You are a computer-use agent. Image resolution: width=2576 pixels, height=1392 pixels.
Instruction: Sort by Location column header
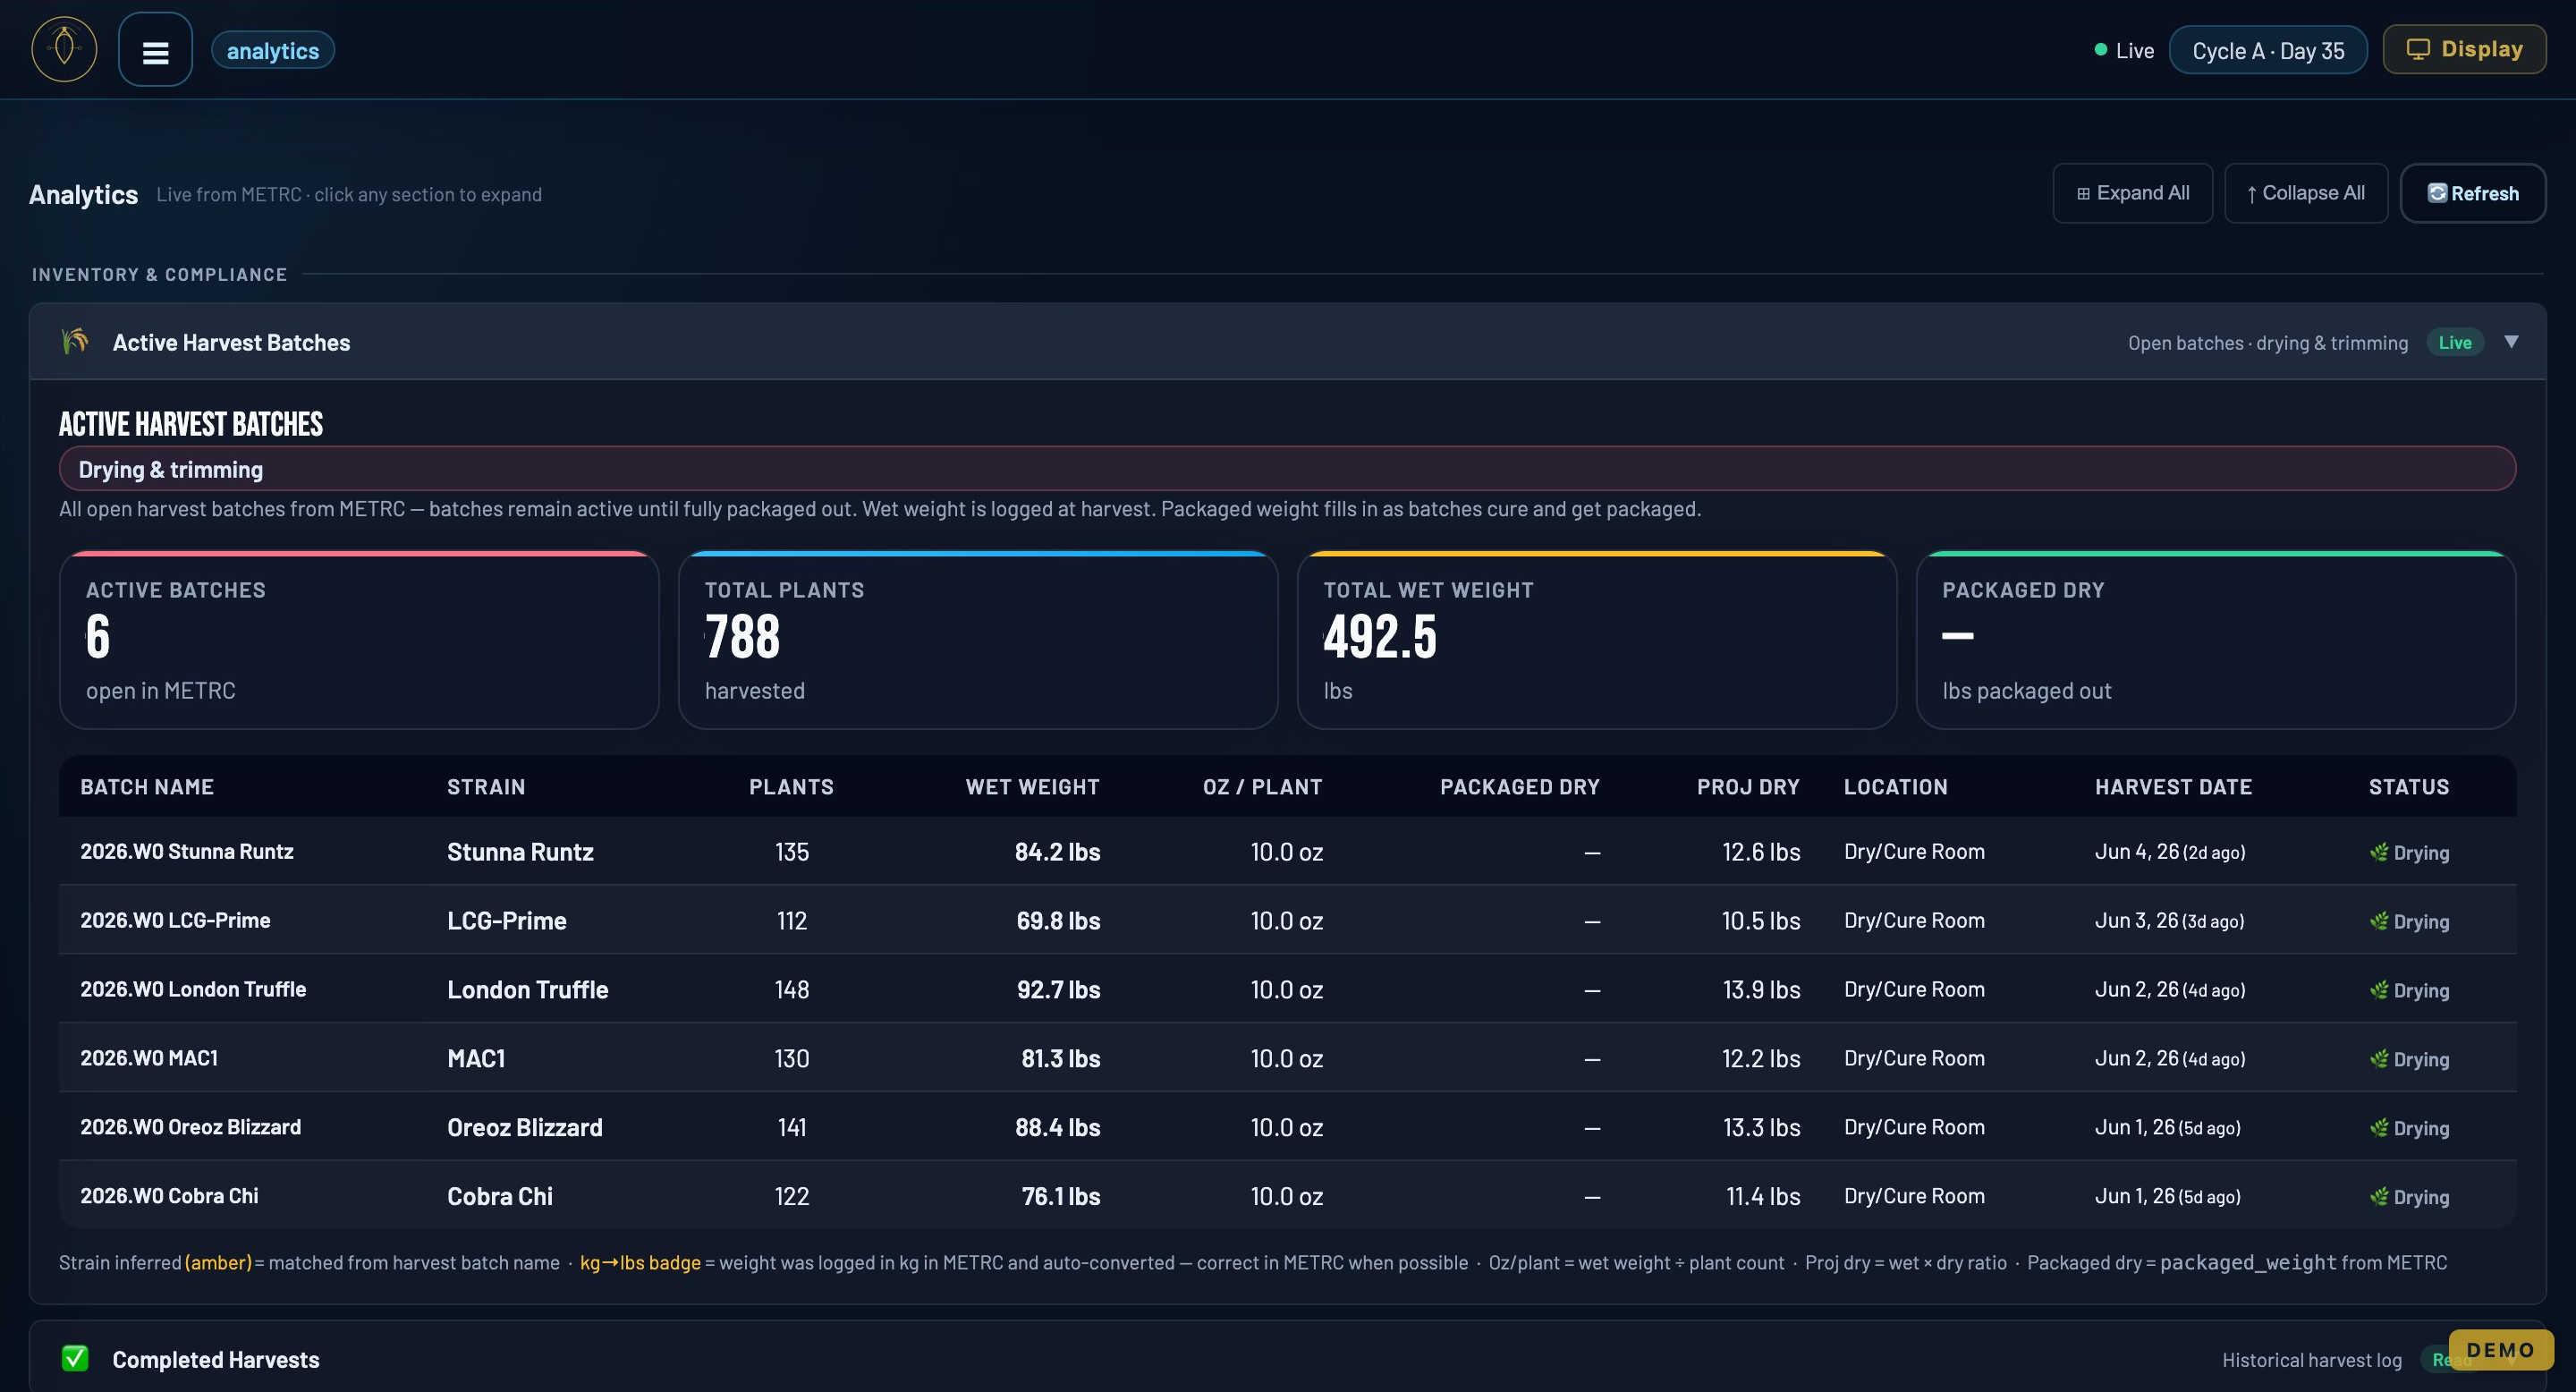point(1895,787)
